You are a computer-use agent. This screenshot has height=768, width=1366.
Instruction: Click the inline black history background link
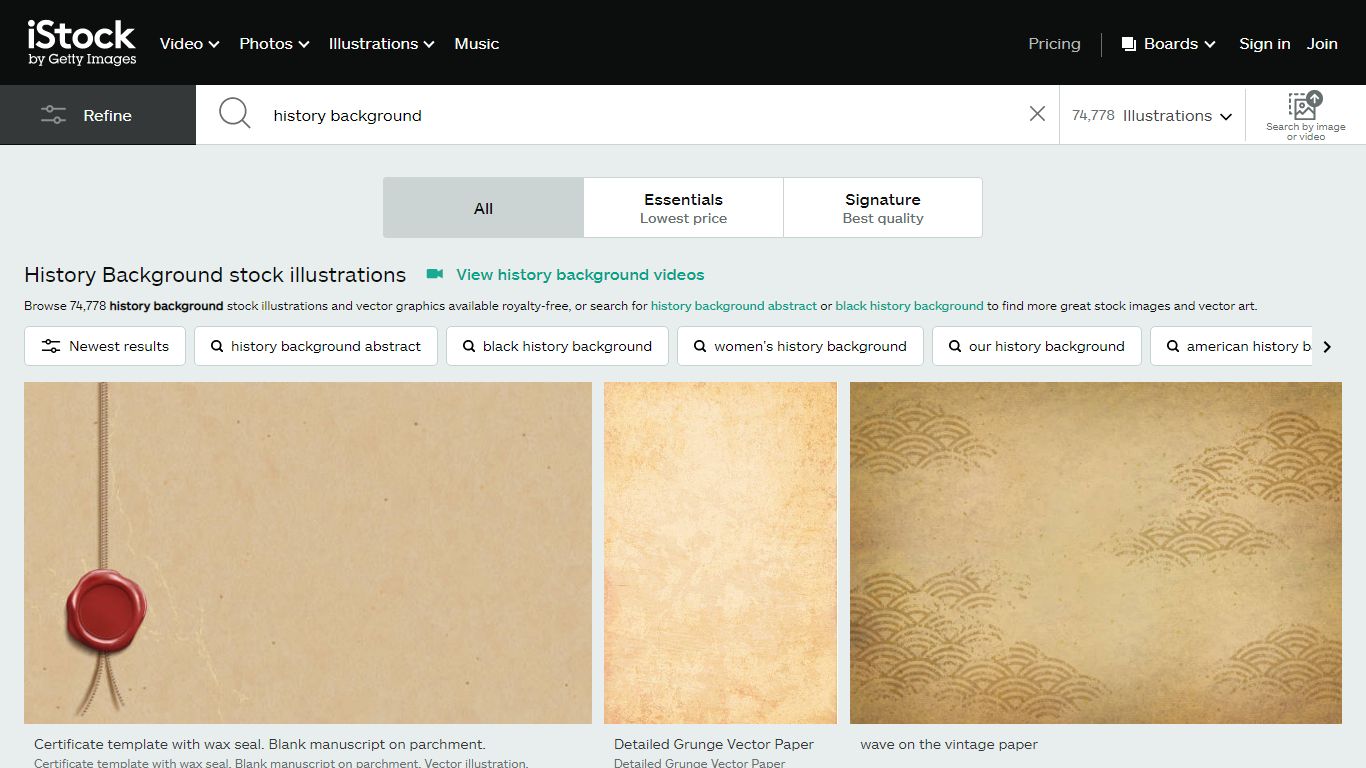coord(909,306)
